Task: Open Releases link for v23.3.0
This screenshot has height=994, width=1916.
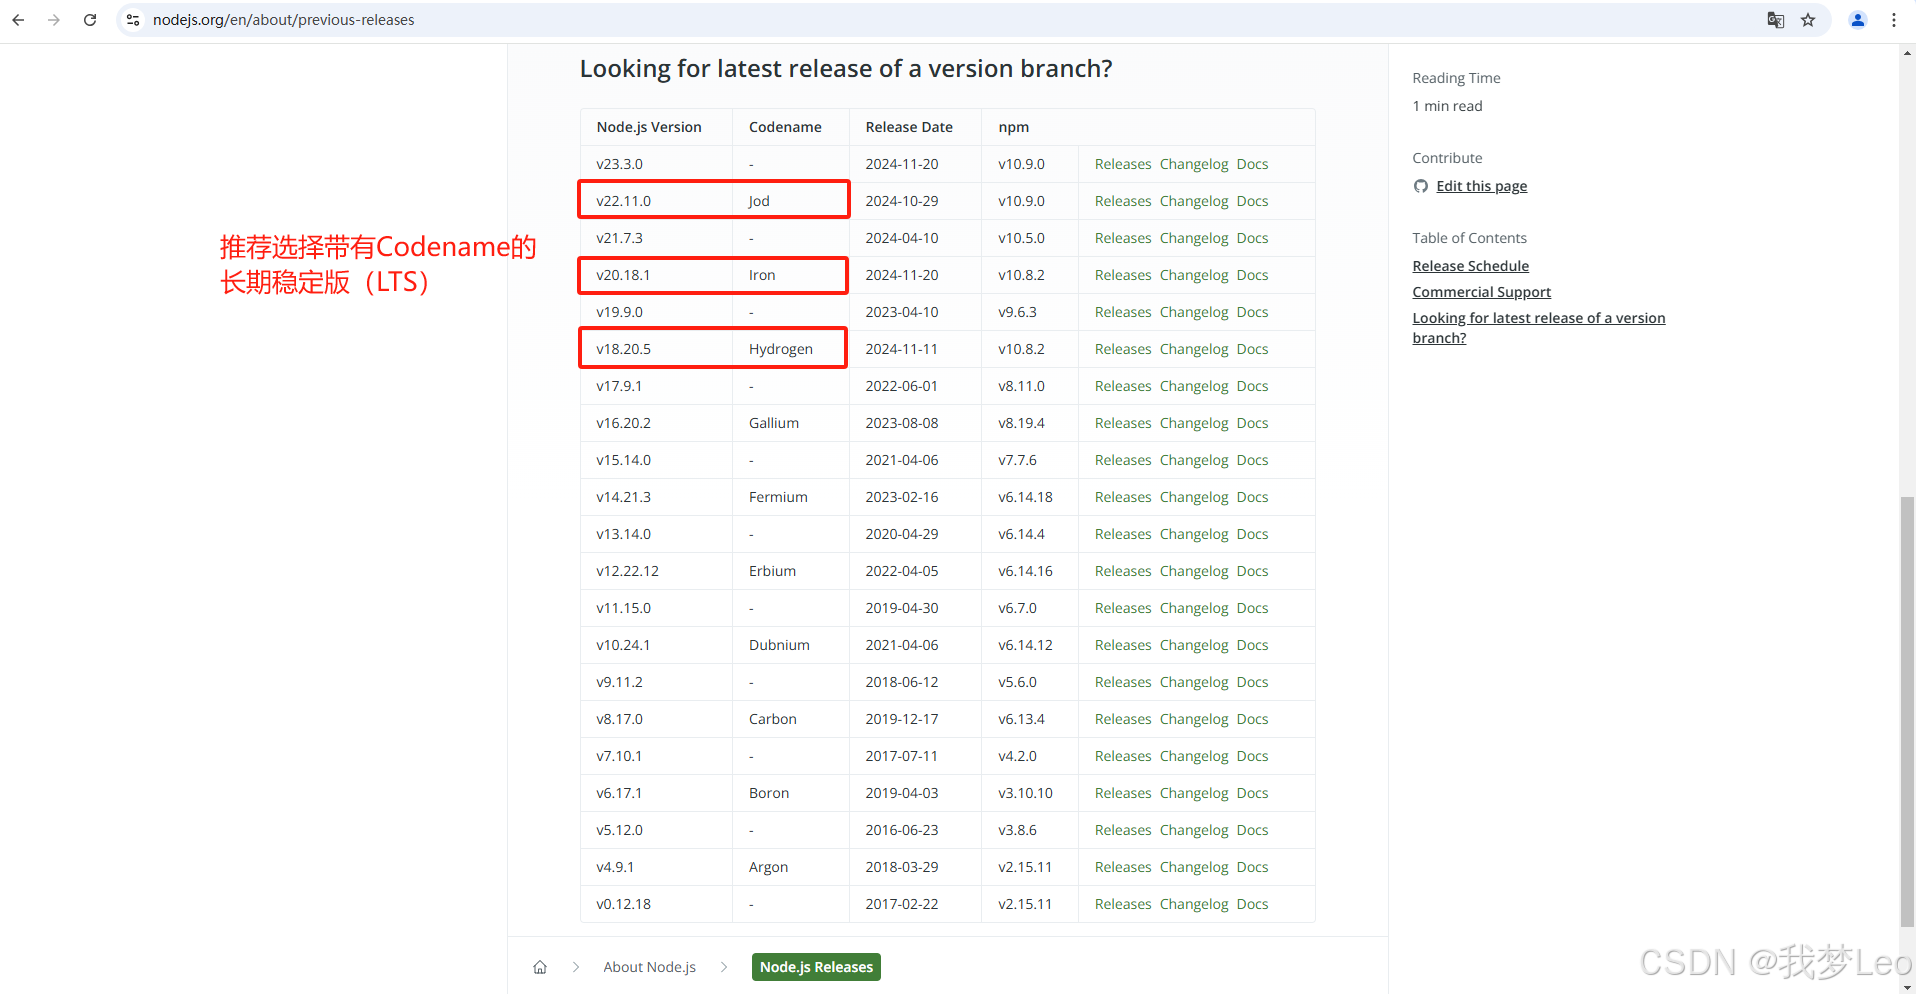Action: (x=1123, y=164)
